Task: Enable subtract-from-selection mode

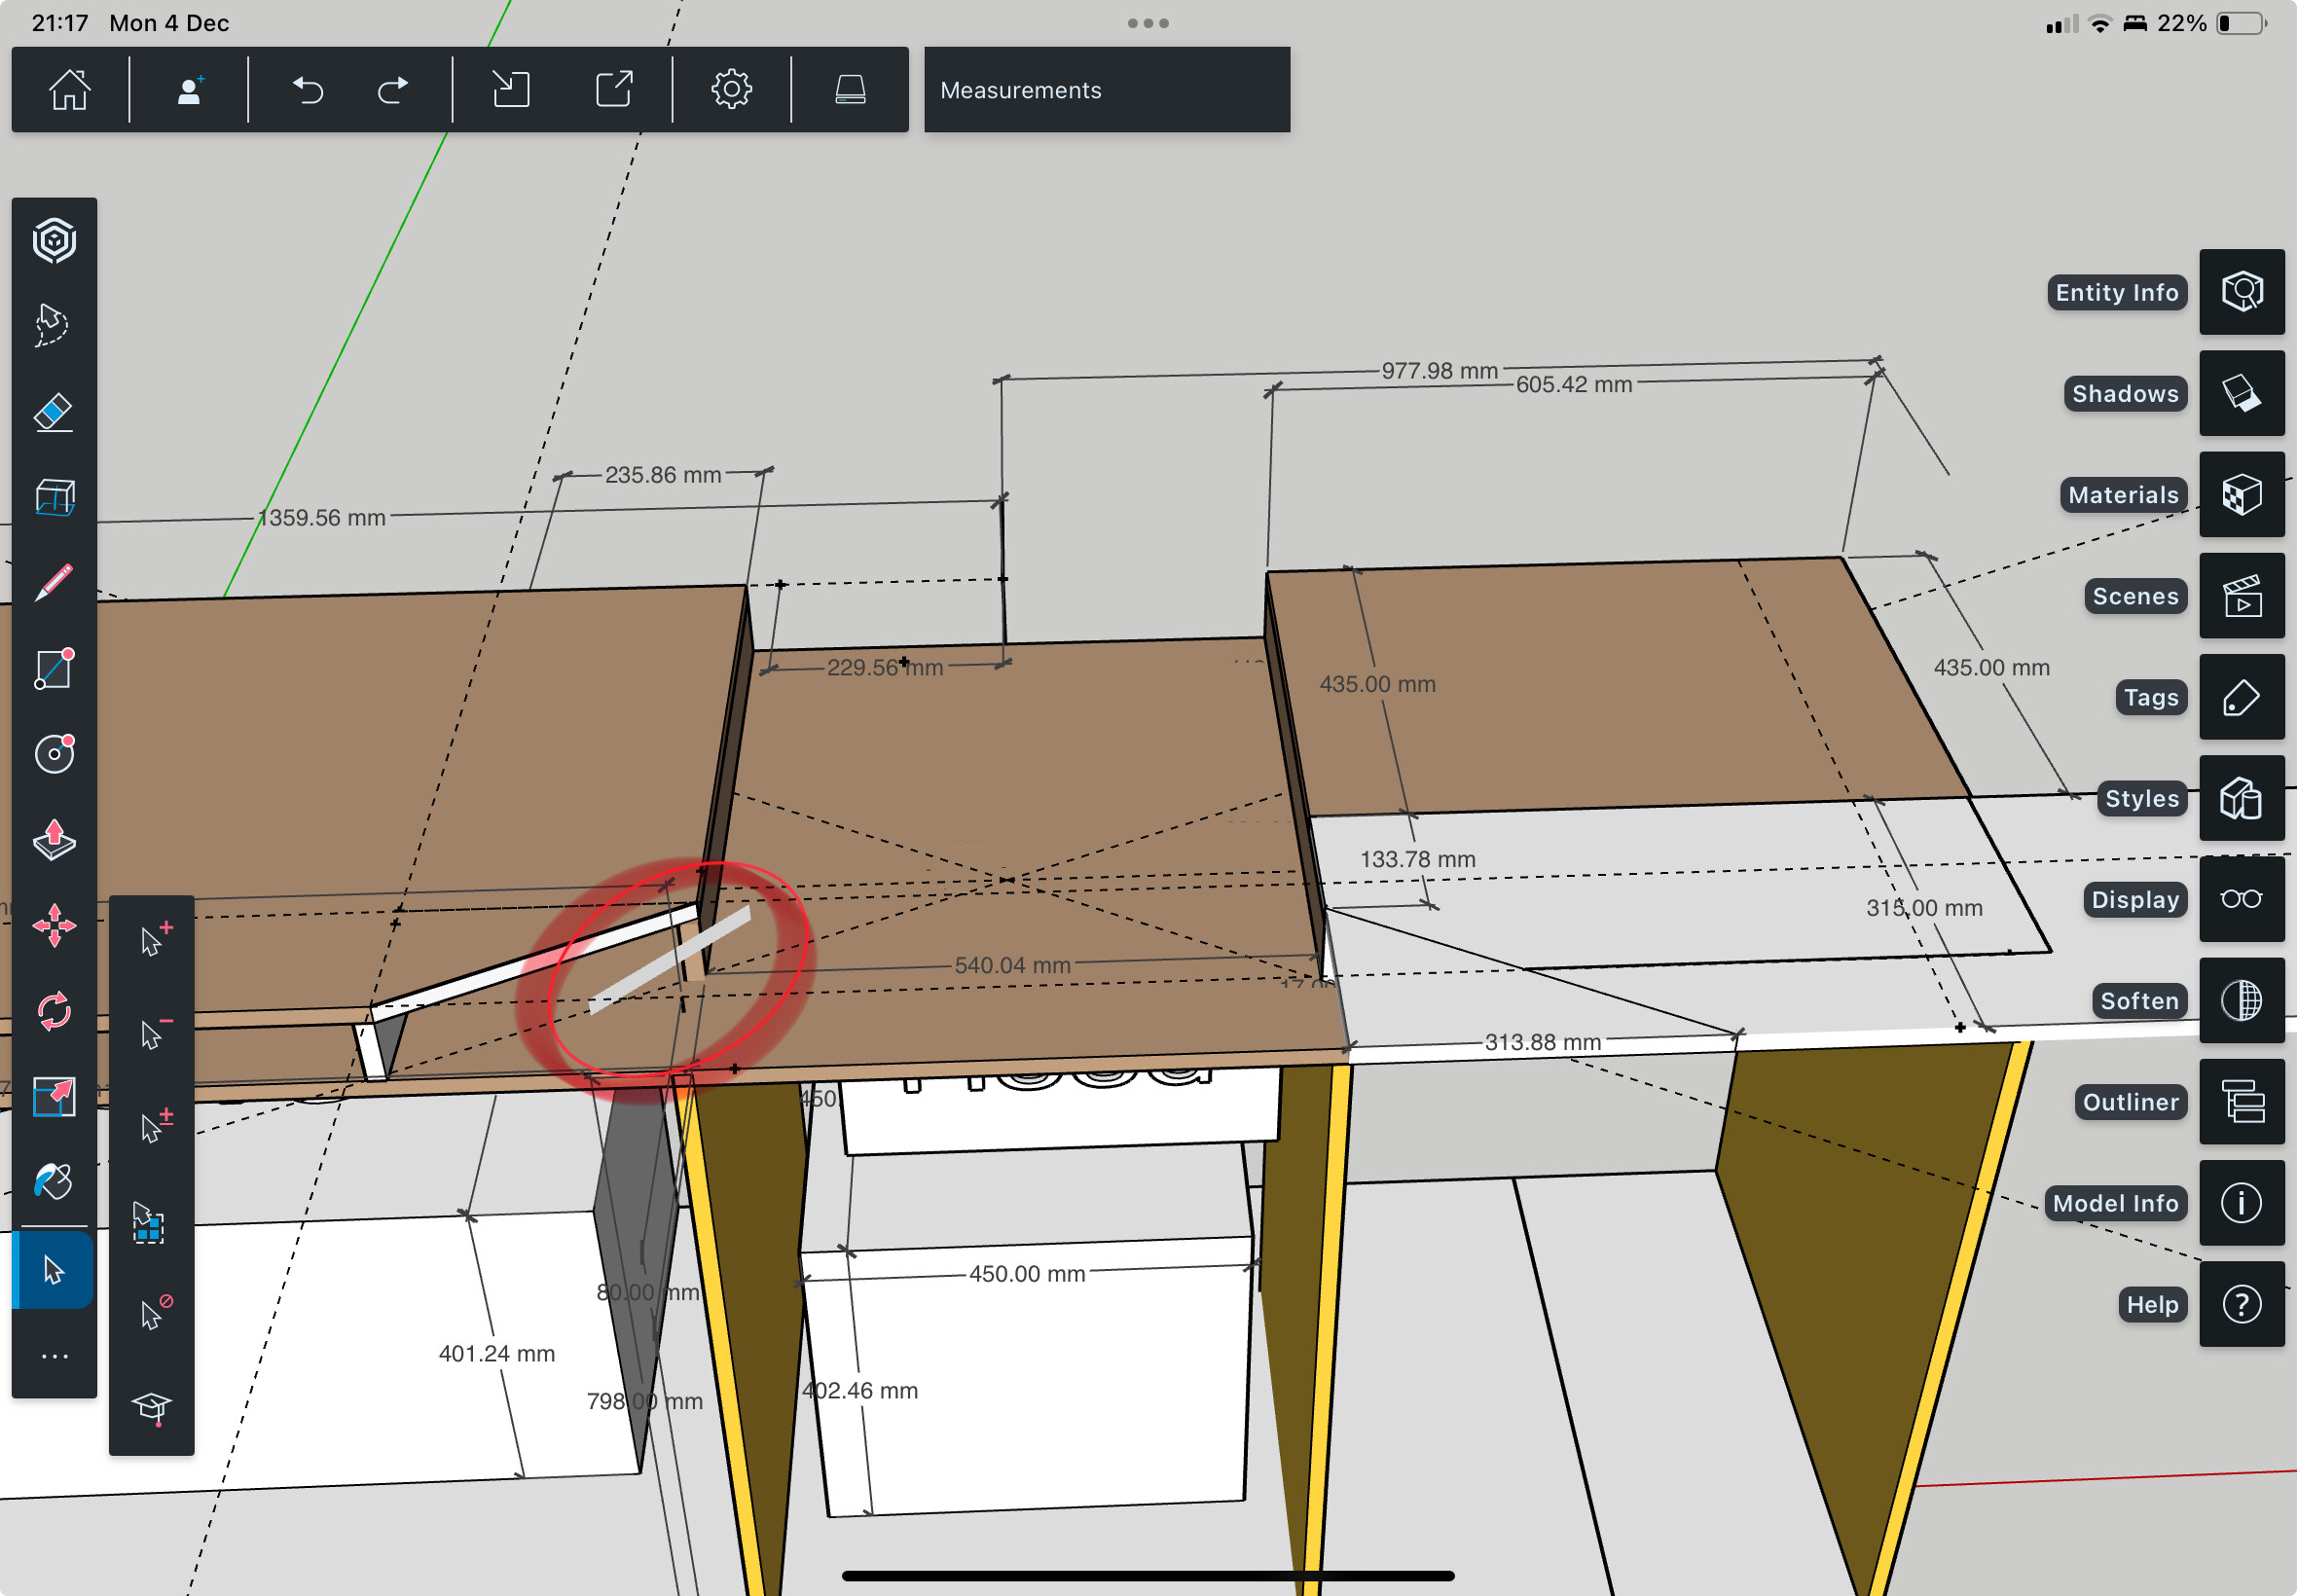Action: click(x=153, y=1033)
